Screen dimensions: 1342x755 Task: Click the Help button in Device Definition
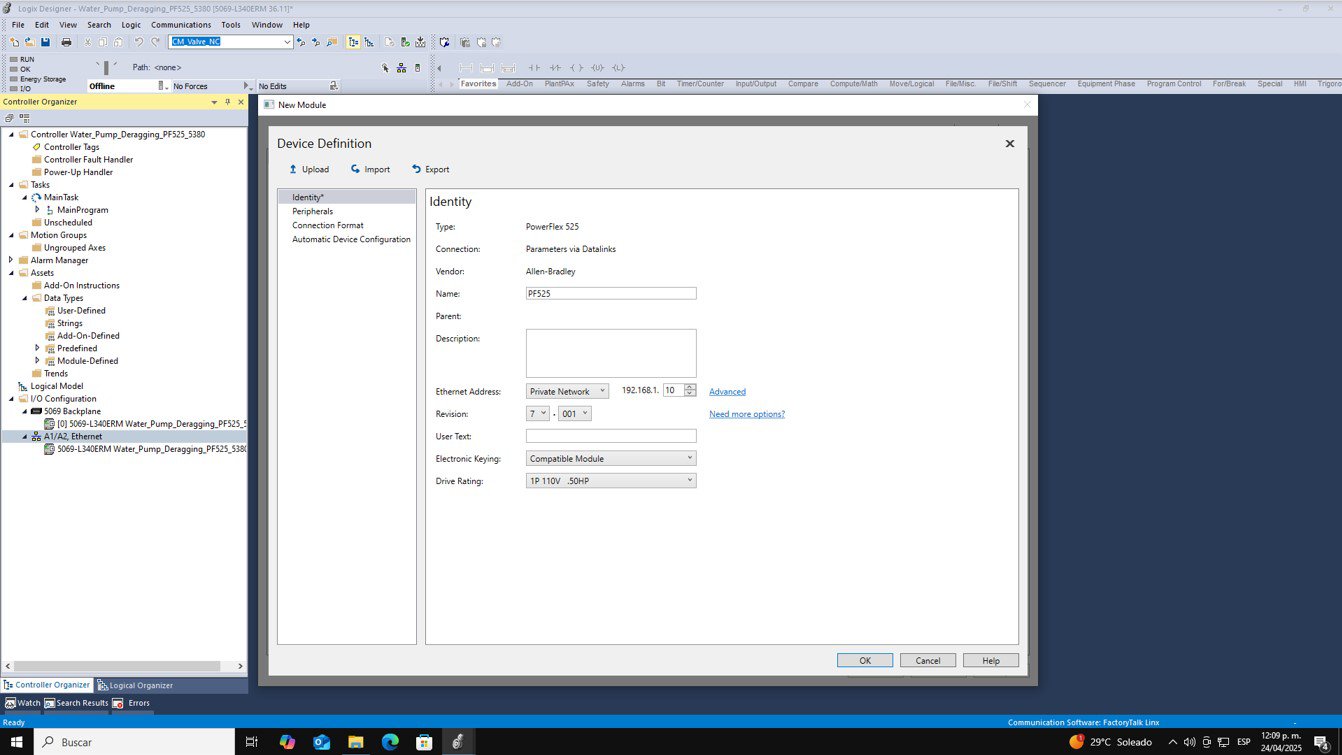[991, 660]
